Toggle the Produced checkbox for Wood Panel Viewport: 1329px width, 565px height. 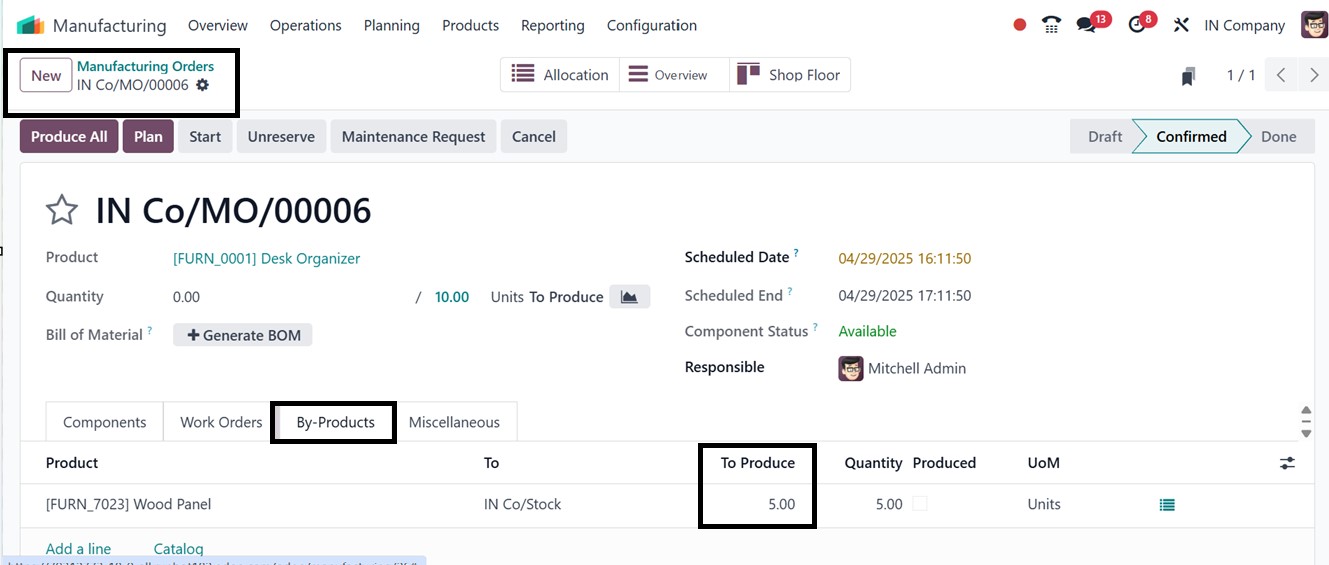pyautogui.click(x=920, y=504)
